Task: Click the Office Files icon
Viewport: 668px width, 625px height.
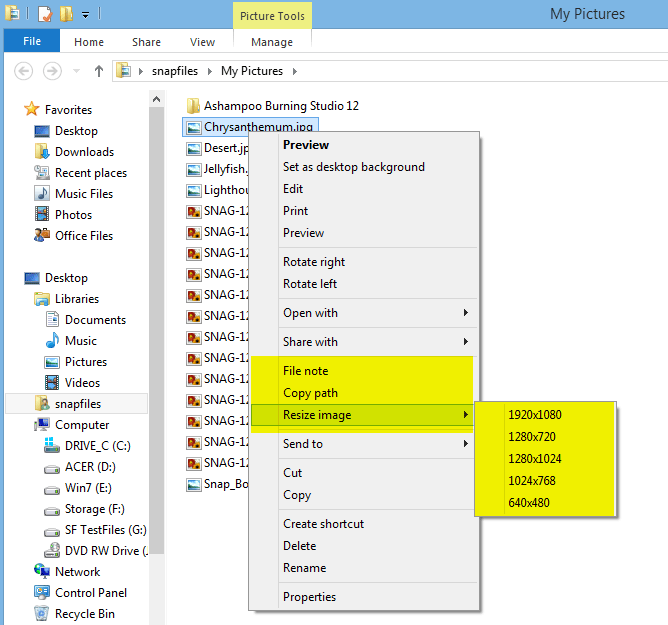Action: (42, 235)
